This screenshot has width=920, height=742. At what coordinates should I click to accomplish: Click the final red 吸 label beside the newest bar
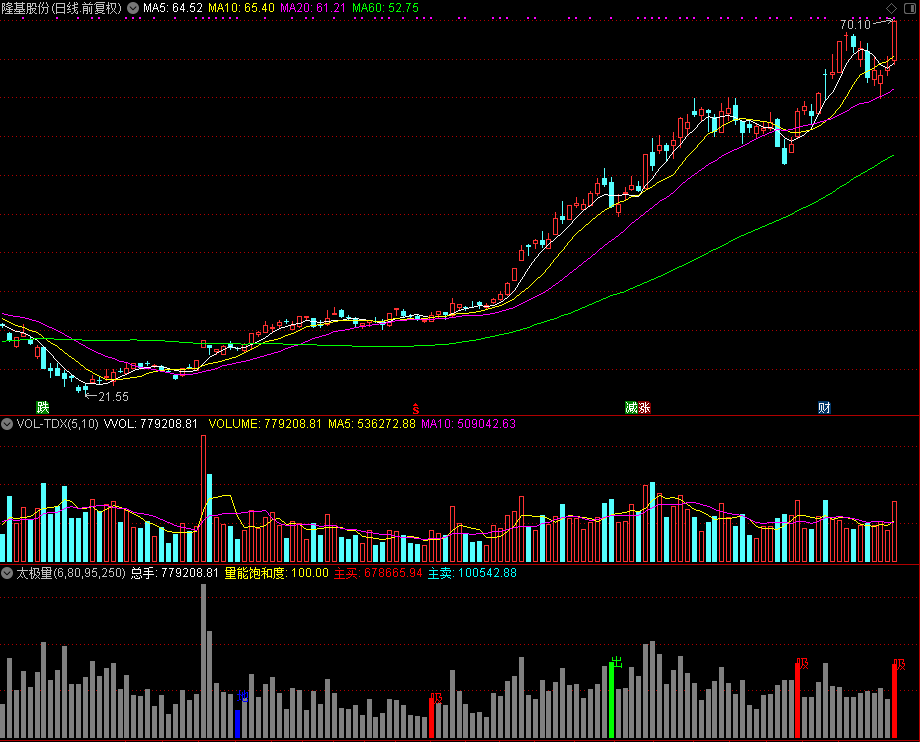pyautogui.click(x=899, y=665)
